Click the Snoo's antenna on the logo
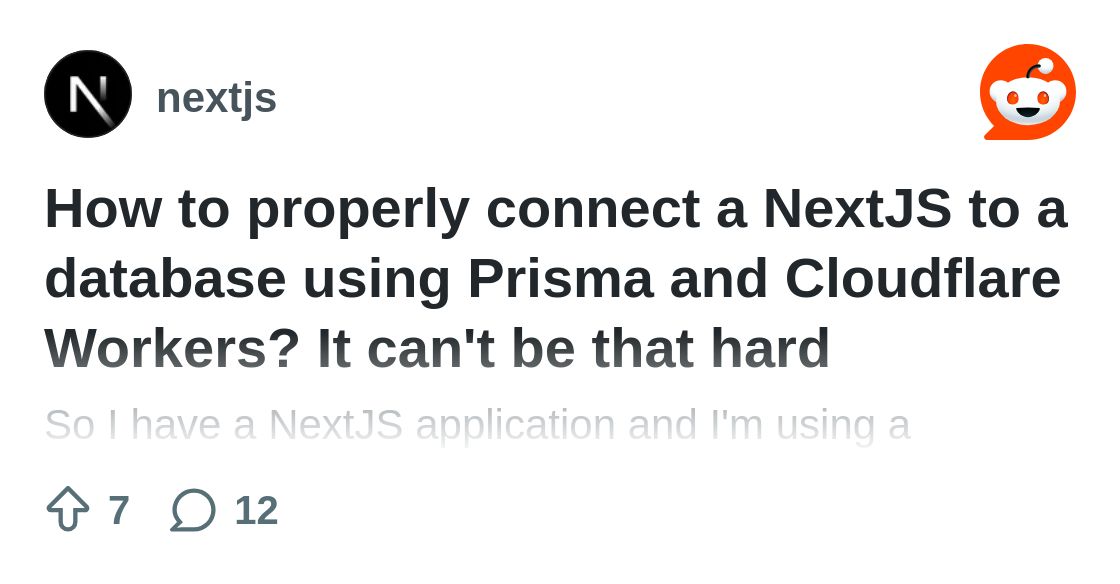This screenshot has width=1120, height=584. (1044, 63)
